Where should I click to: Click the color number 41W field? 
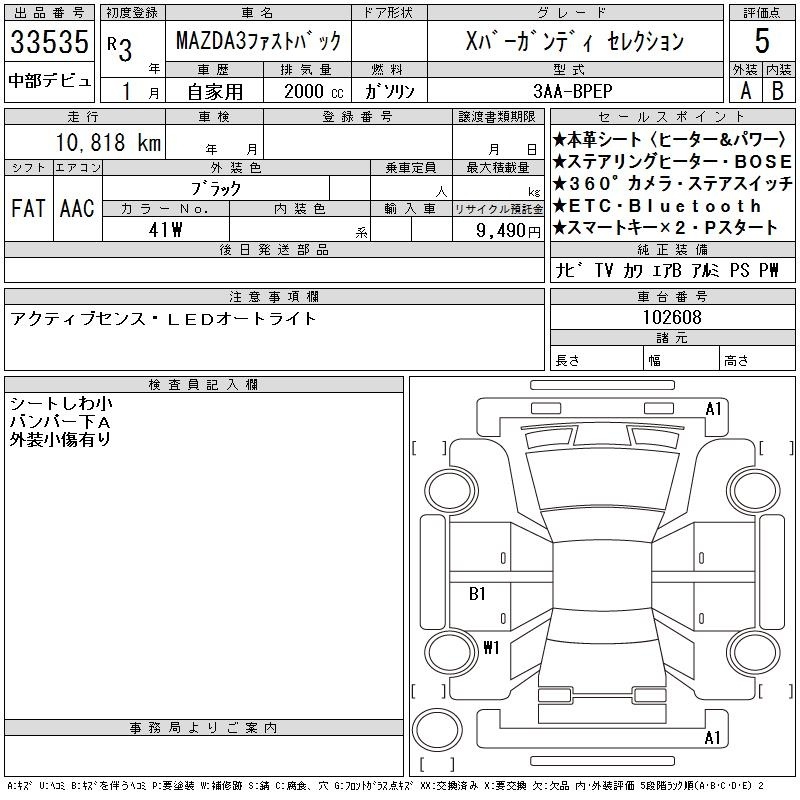click(x=165, y=229)
